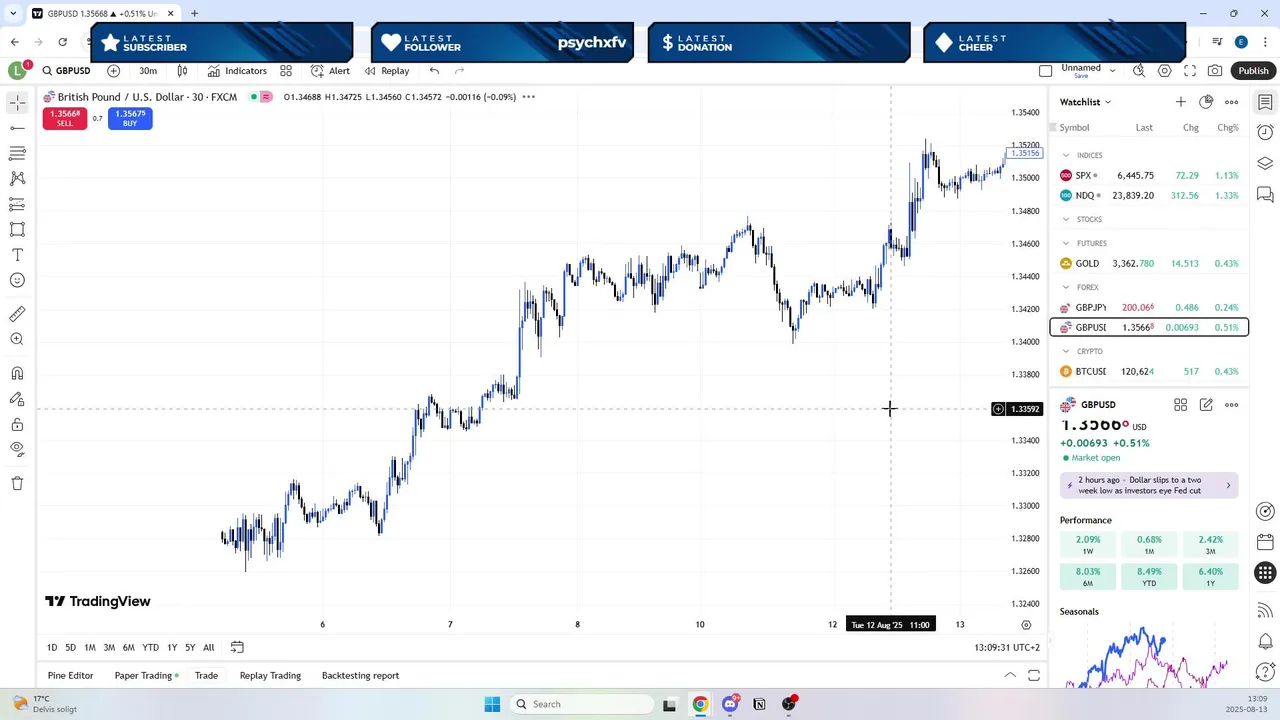Open the Object tree layers icon
This screenshot has height=720, width=1280.
pyautogui.click(x=1265, y=163)
